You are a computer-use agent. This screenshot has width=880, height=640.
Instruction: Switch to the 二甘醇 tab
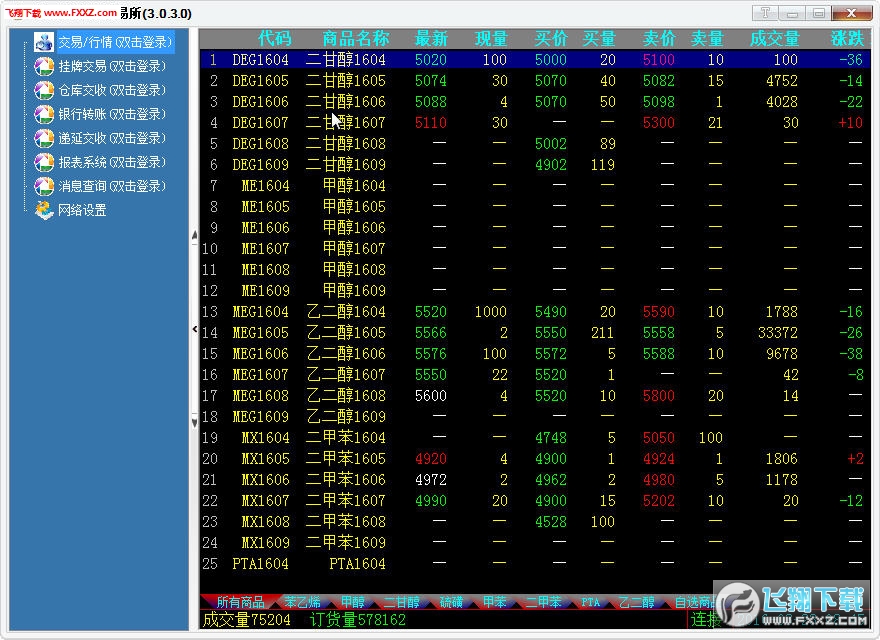pyautogui.click(x=403, y=602)
